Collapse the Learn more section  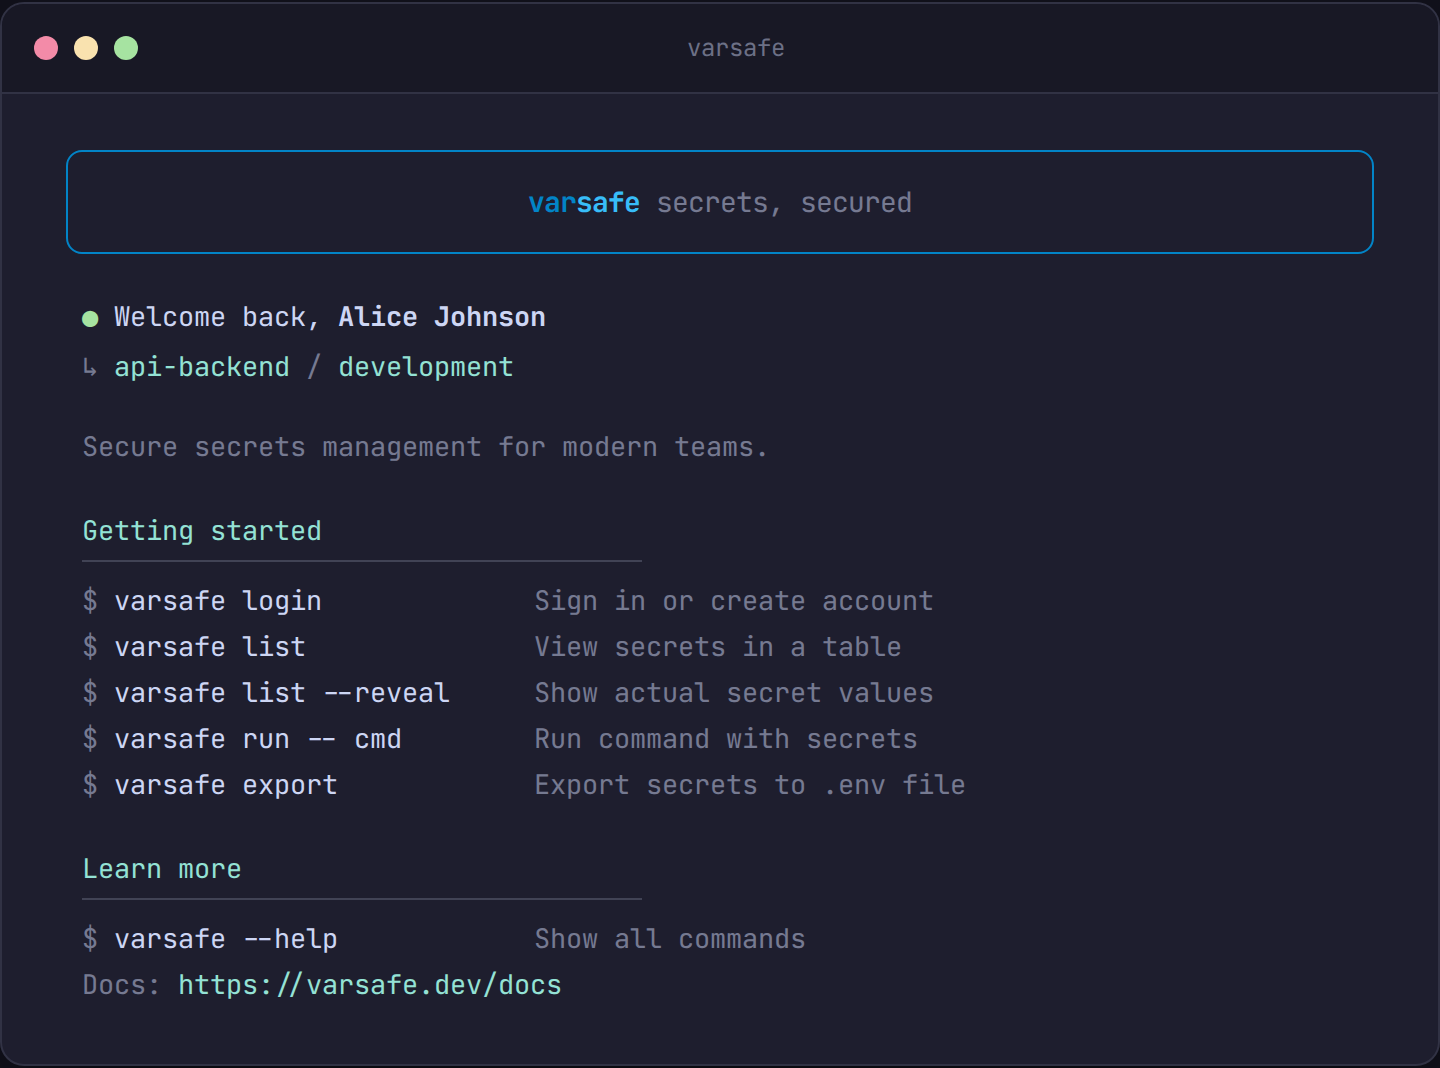[x=161, y=869]
